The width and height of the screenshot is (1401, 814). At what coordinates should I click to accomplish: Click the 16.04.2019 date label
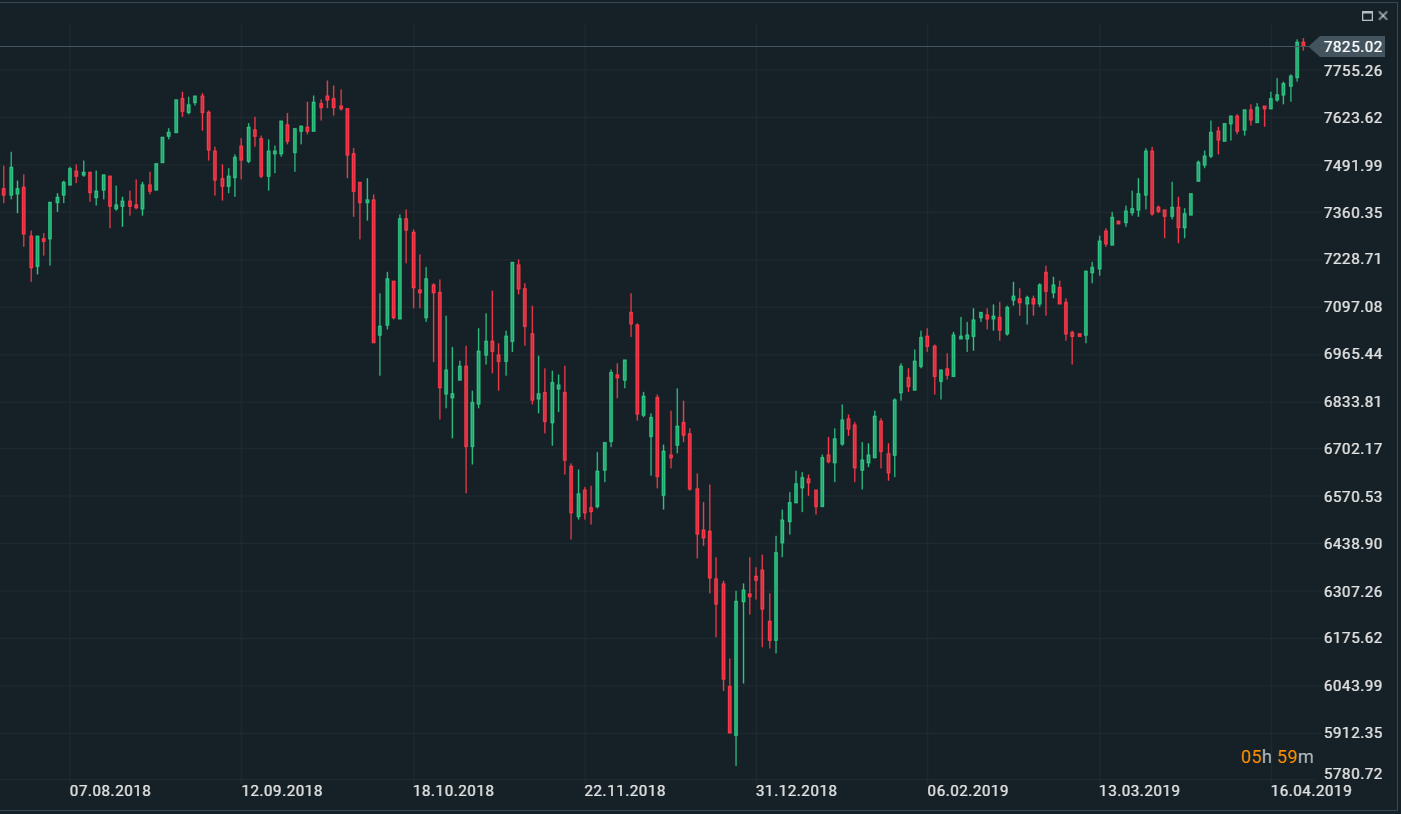pos(1311,791)
